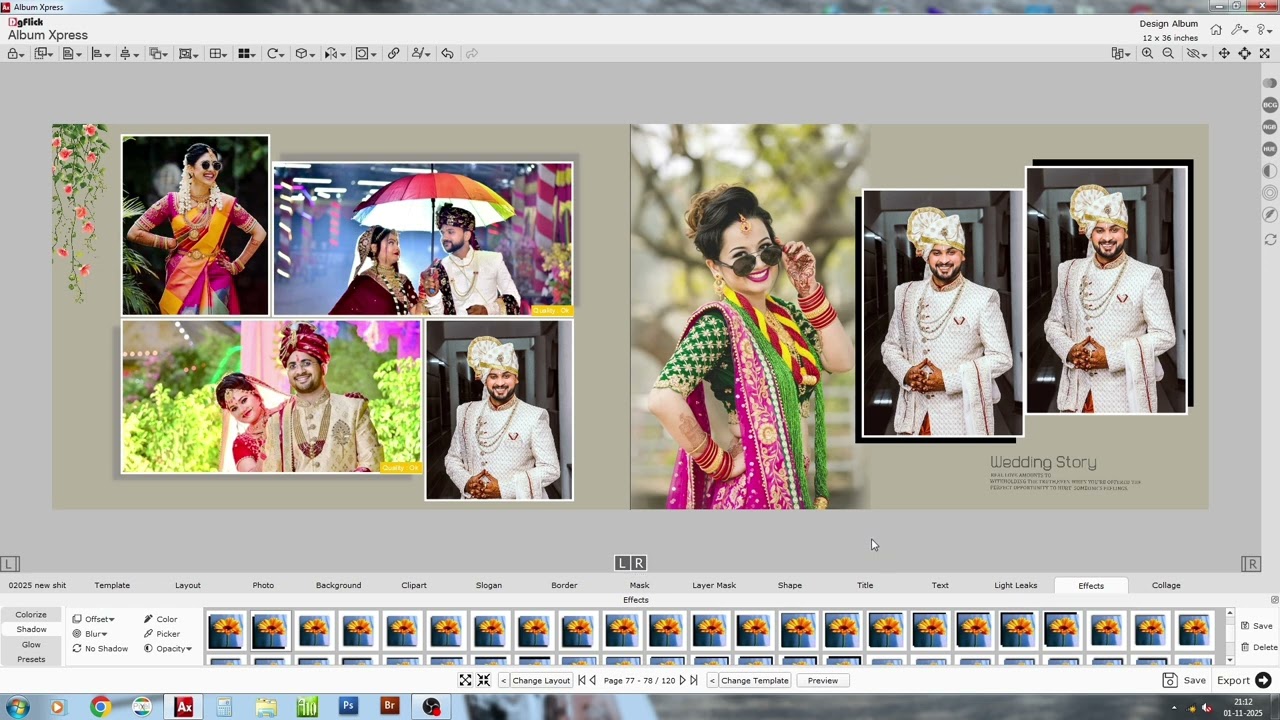Open the lock options in the toolbar
This screenshot has width=1280, height=720.
click(x=16, y=53)
